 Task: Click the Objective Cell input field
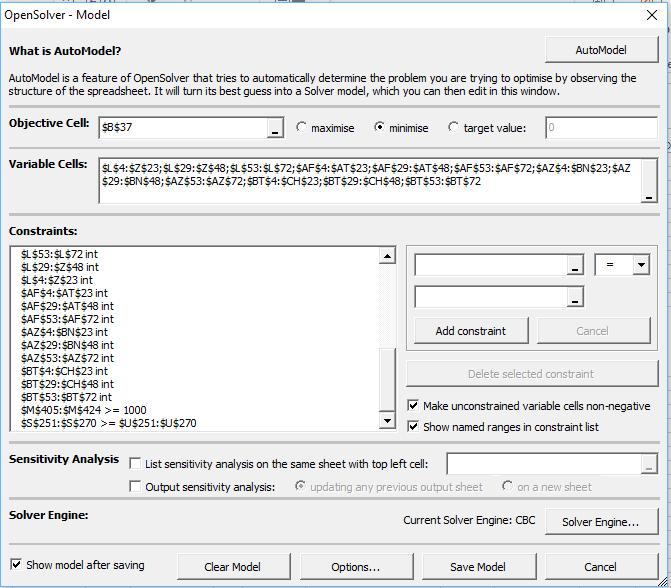click(x=183, y=128)
